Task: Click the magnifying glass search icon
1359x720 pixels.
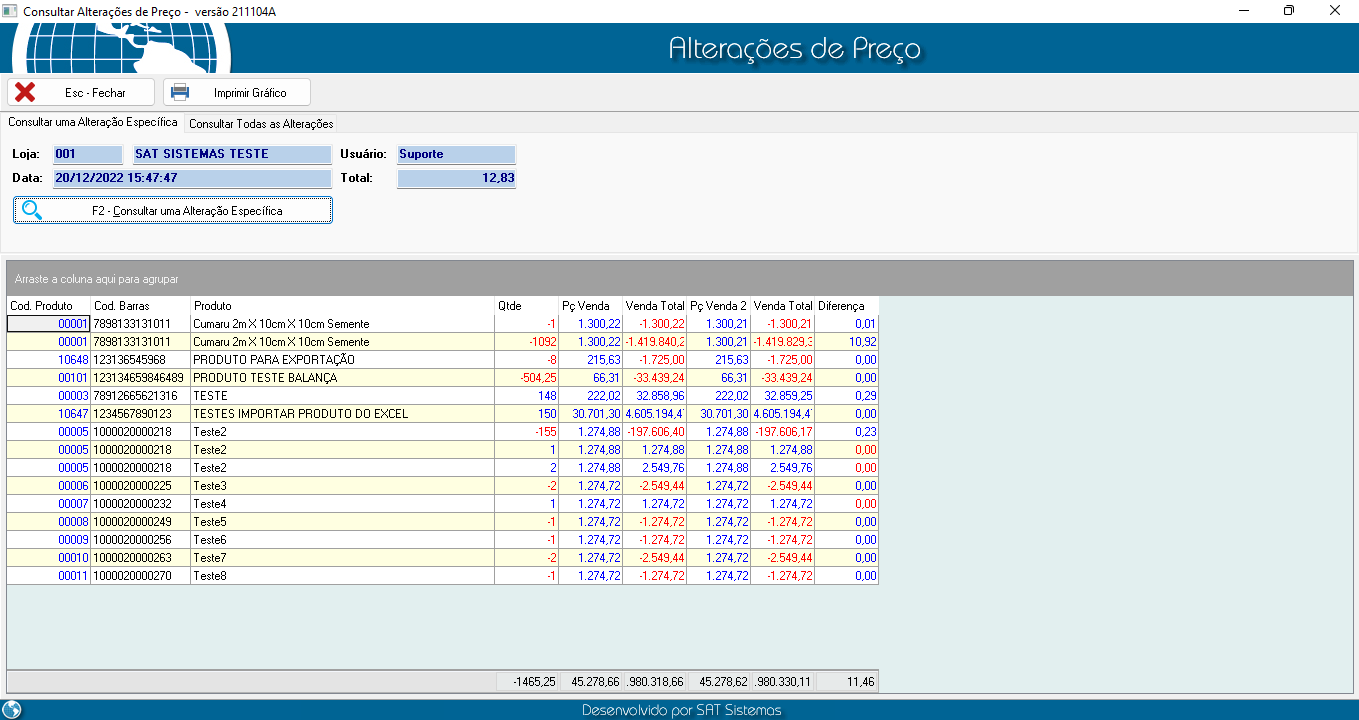Action: tap(32, 210)
